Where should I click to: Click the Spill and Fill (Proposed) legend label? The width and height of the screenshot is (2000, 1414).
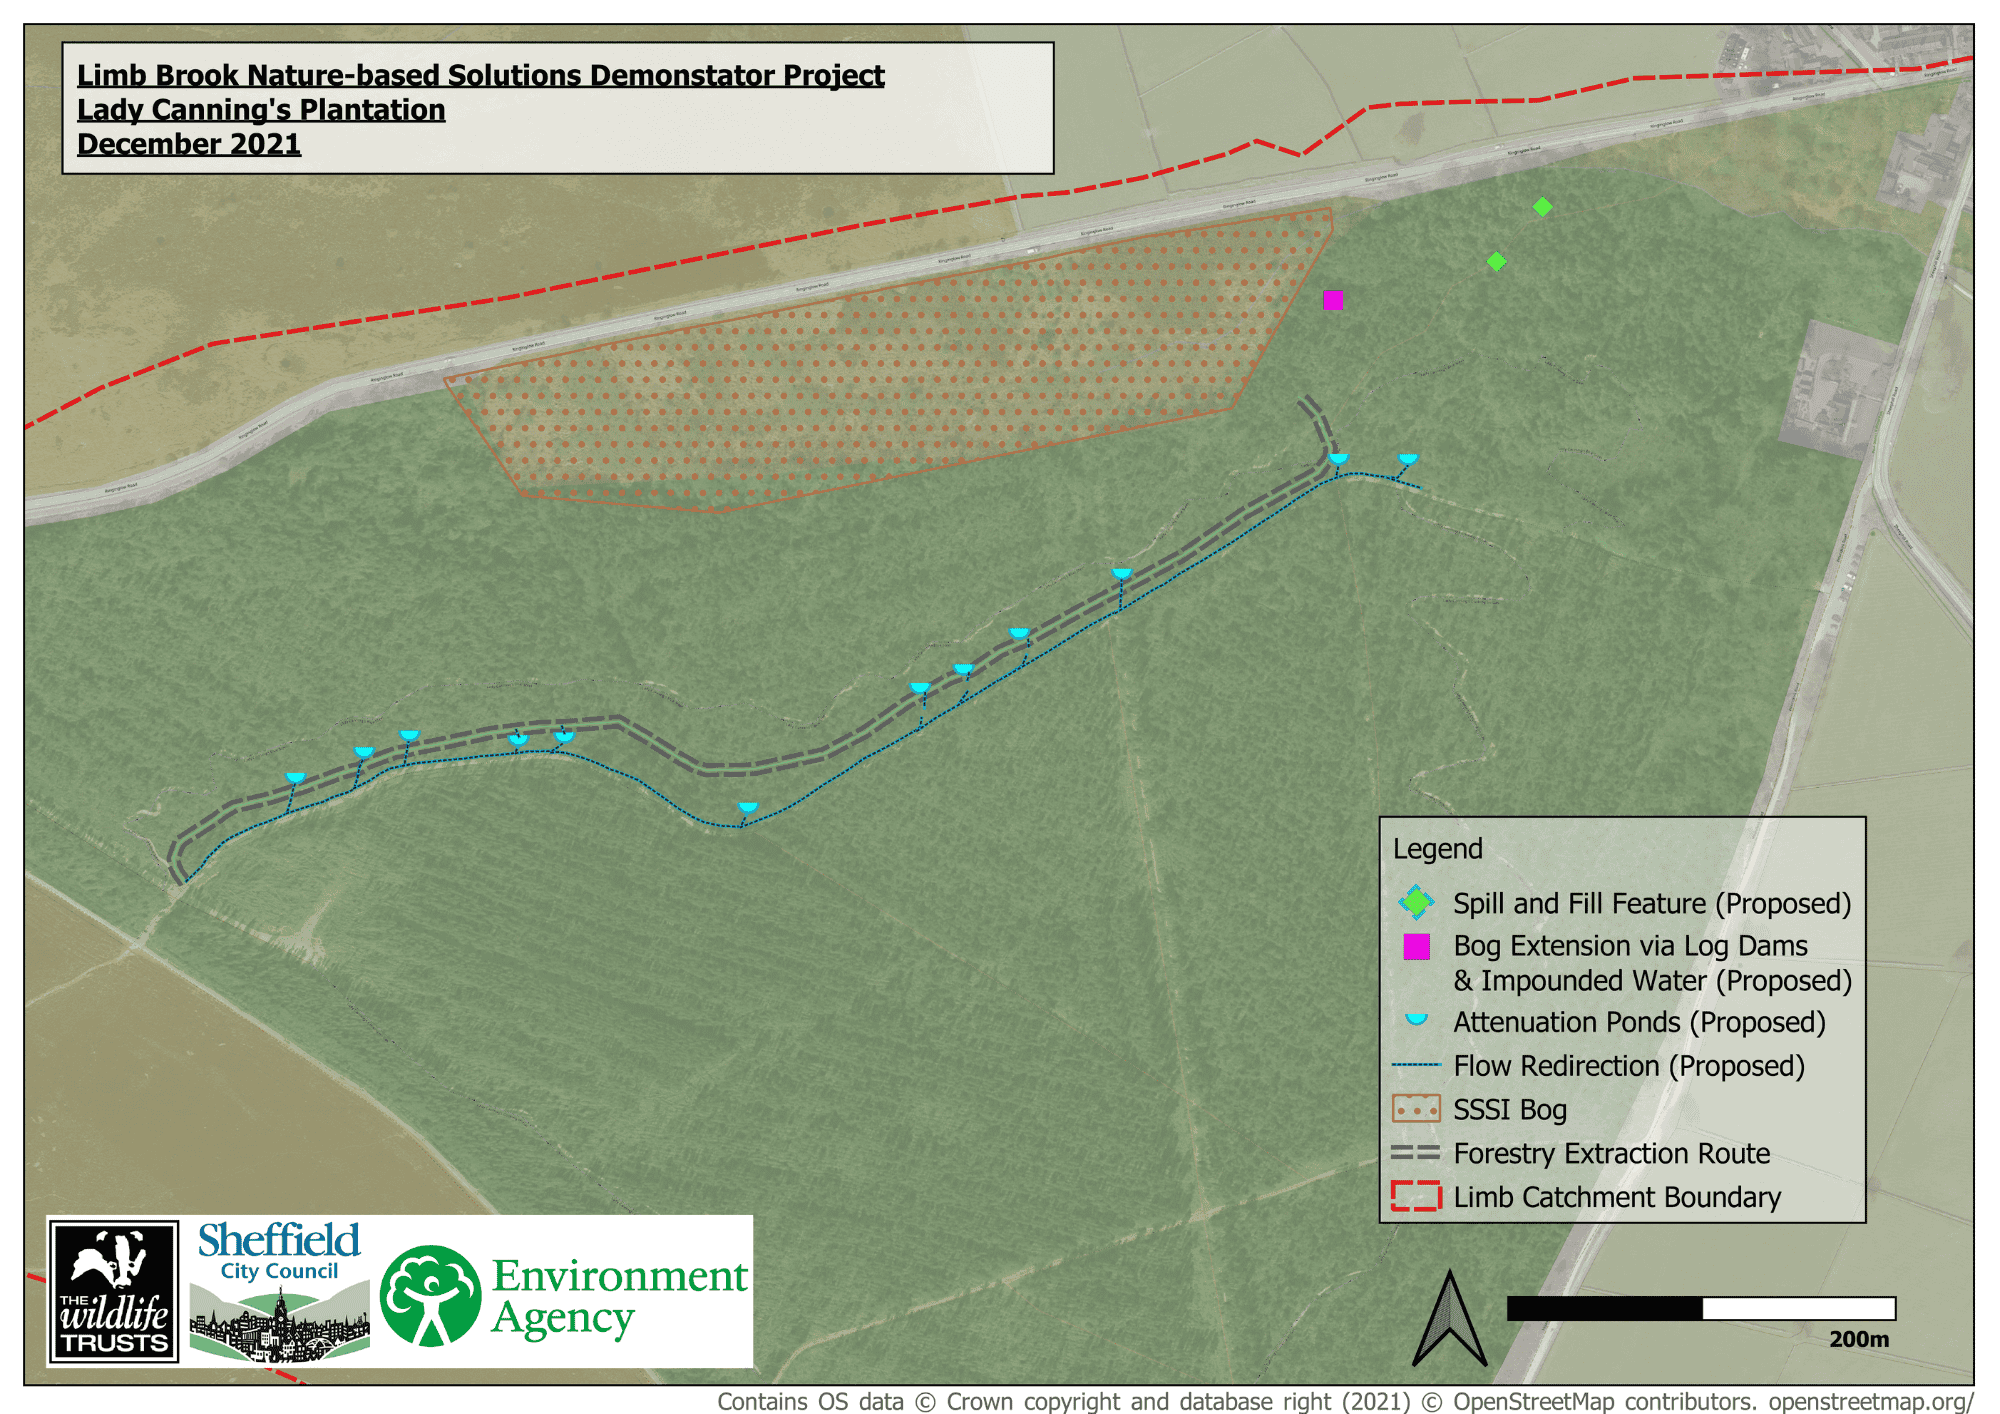(x=1652, y=904)
